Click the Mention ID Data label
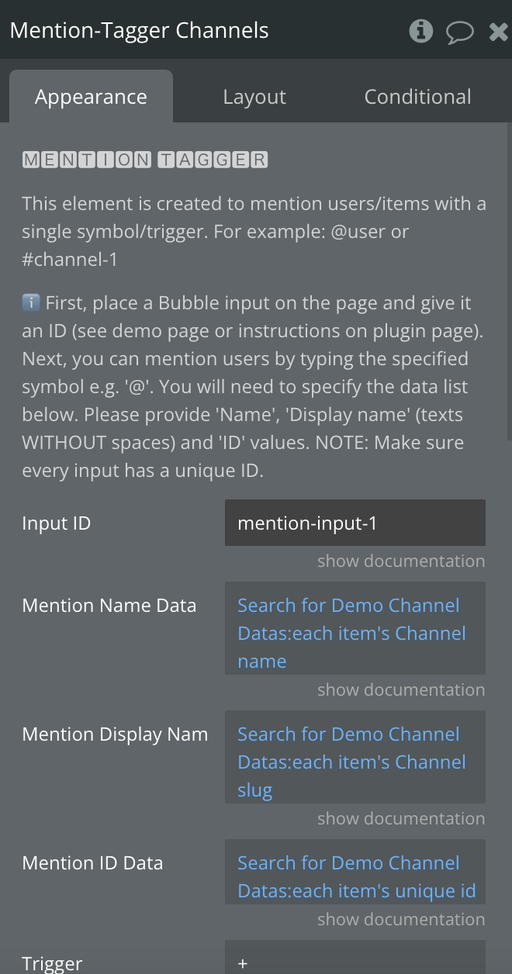The width and height of the screenshot is (512, 974). [93, 863]
